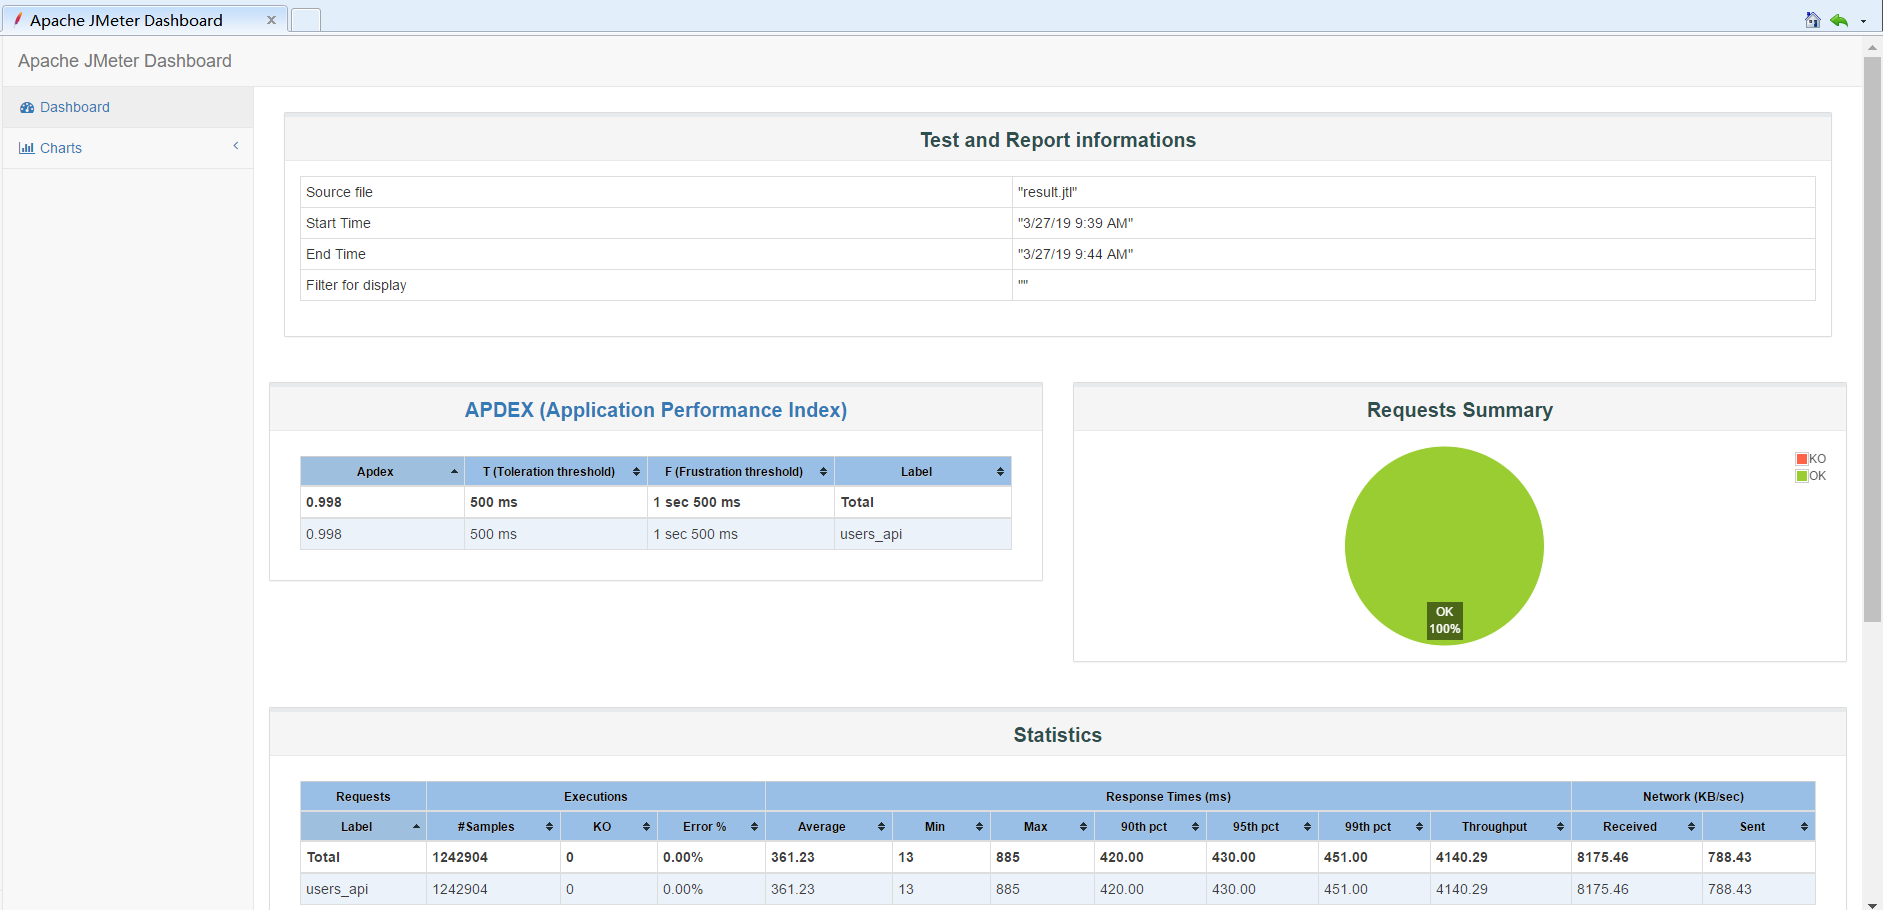Sort by F (Frustration threshold) column
Image resolution: width=1883 pixels, height=910 pixels.
tap(741, 471)
